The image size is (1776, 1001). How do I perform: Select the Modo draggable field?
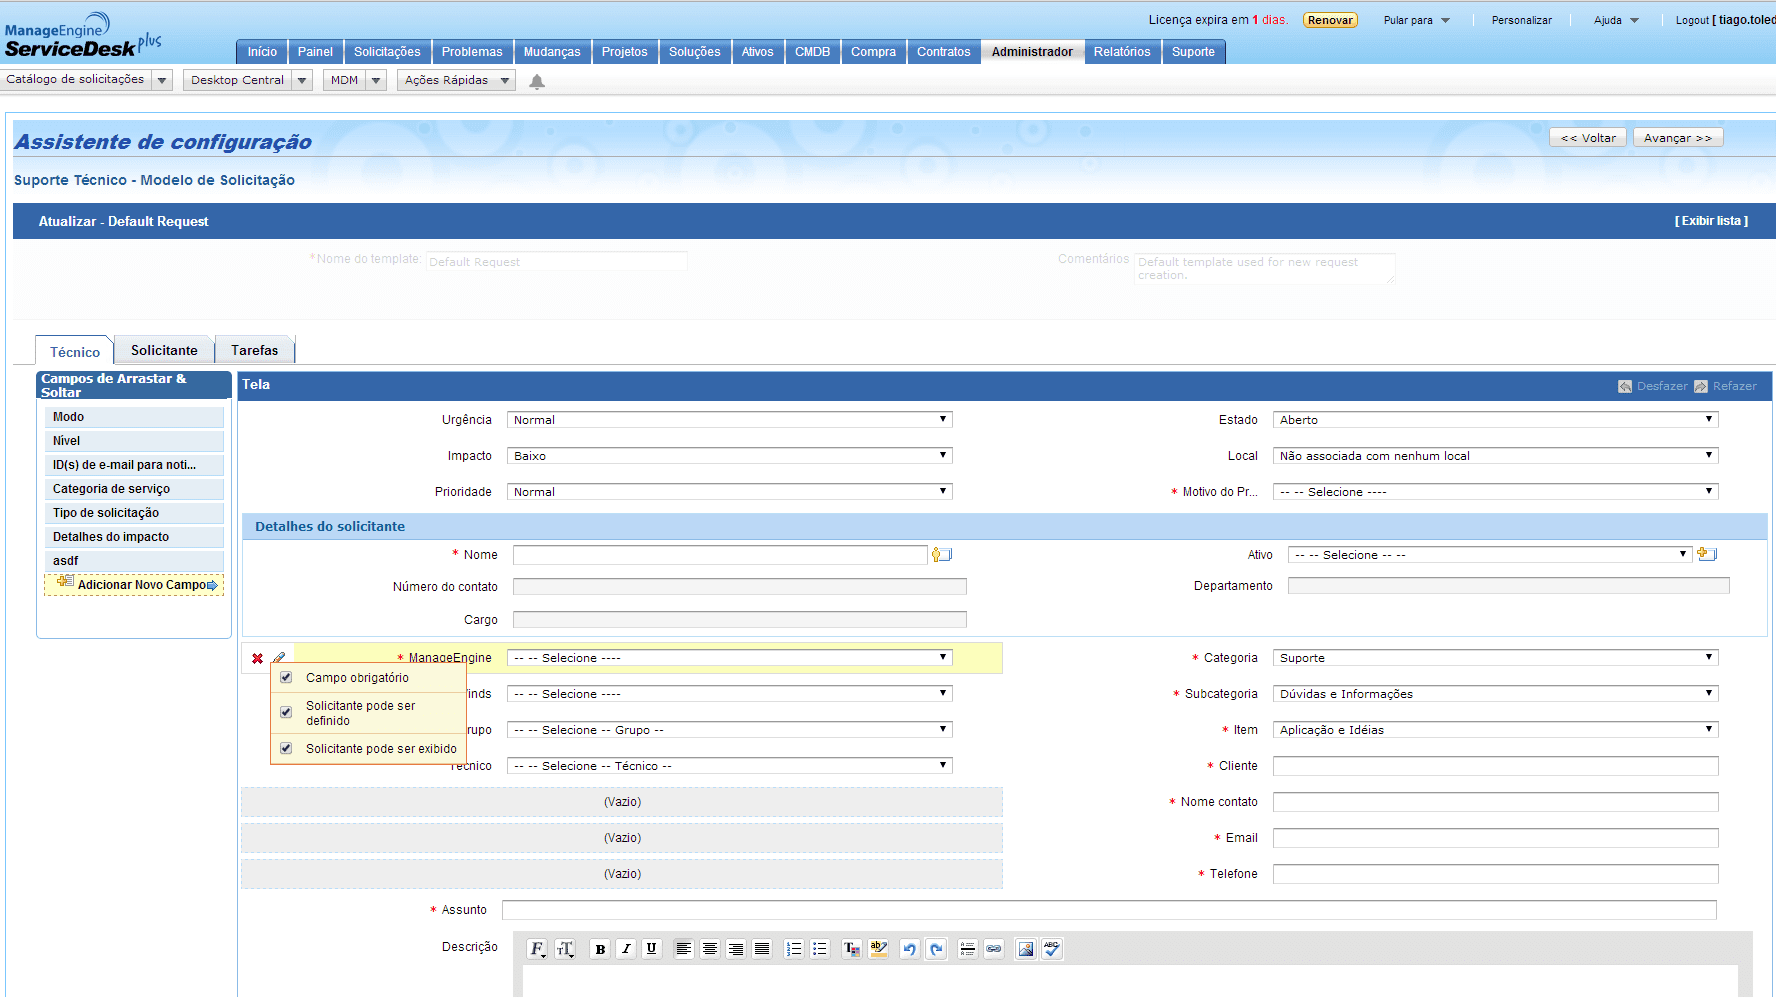click(x=134, y=417)
